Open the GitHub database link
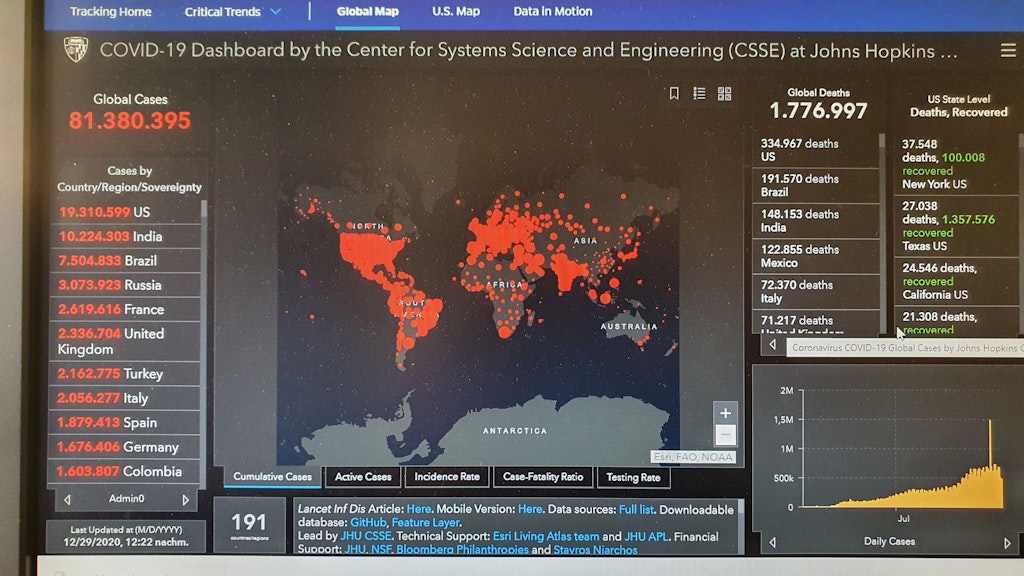 (x=368, y=522)
